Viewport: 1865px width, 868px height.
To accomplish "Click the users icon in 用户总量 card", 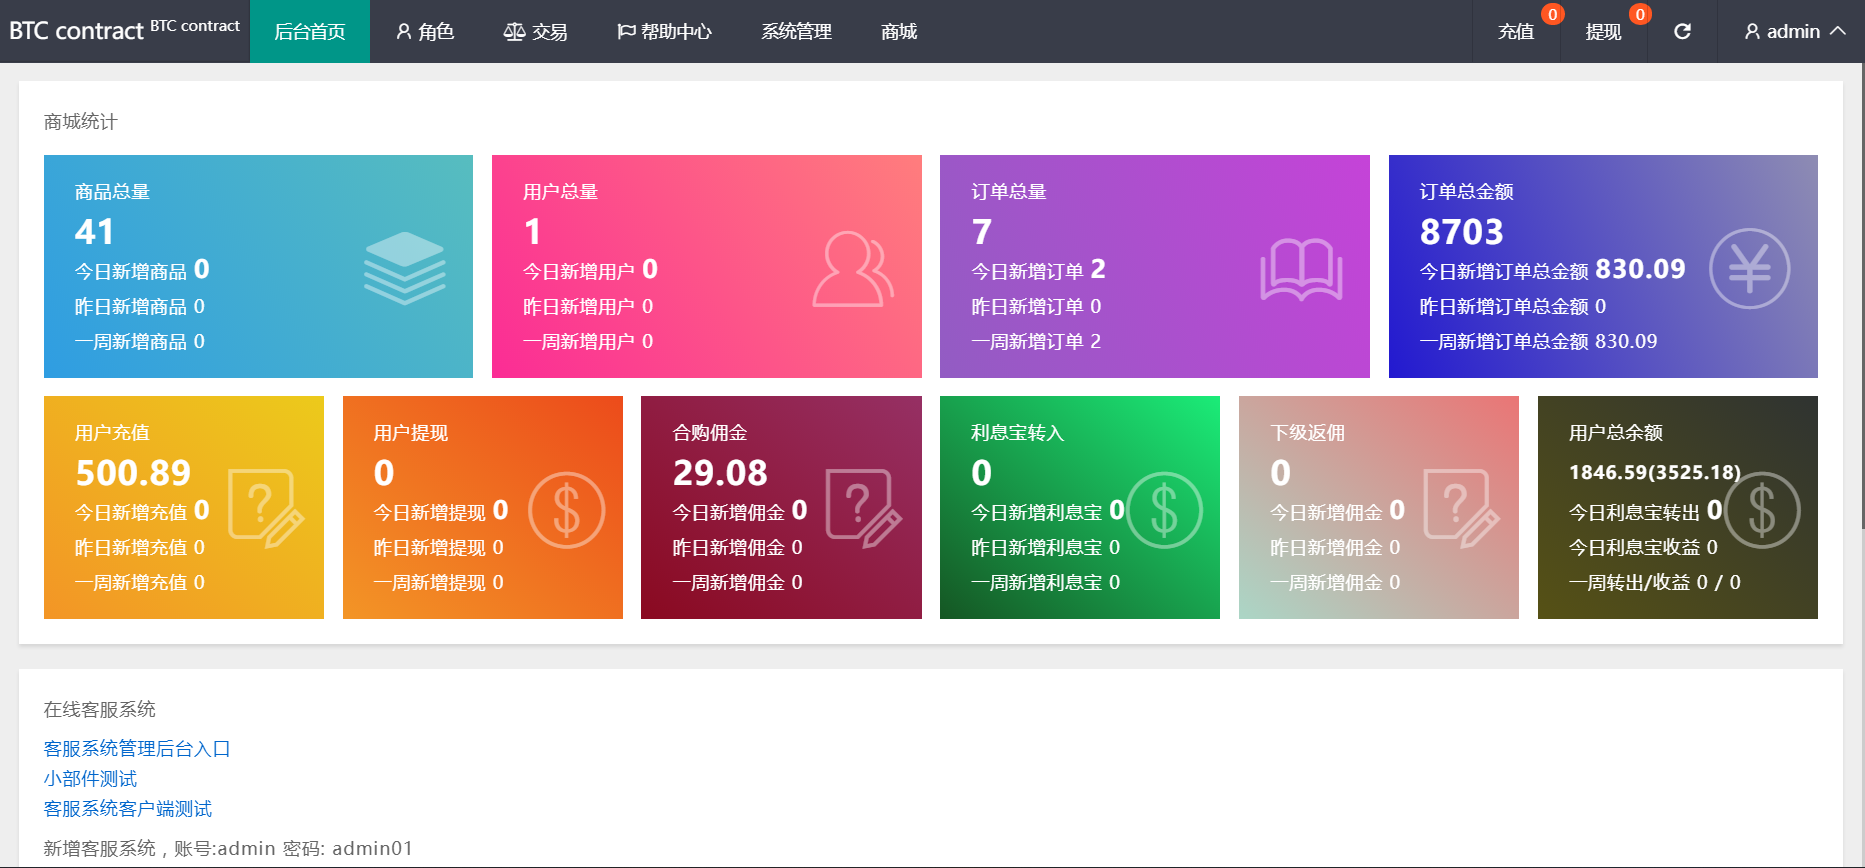I will tap(853, 269).
